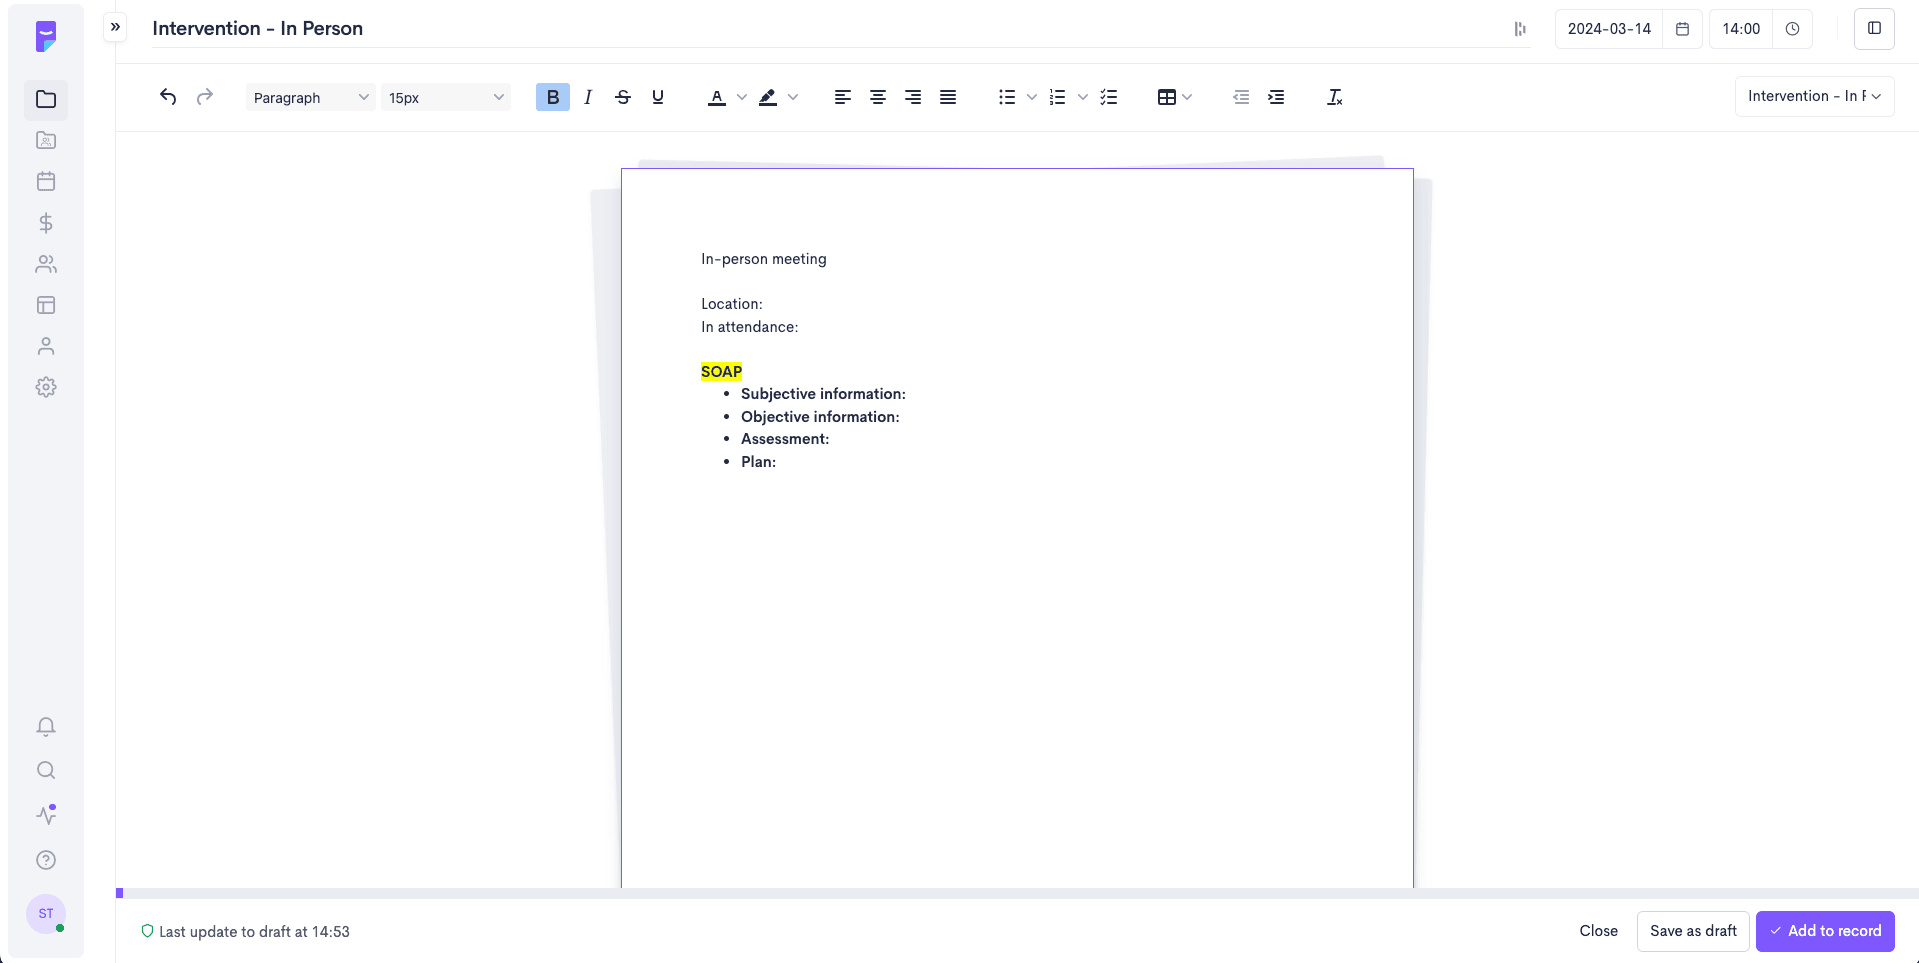This screenshot has height=963, width=1919.
Task: Open the Paragraph style dropdown
Action: (310, 97)
